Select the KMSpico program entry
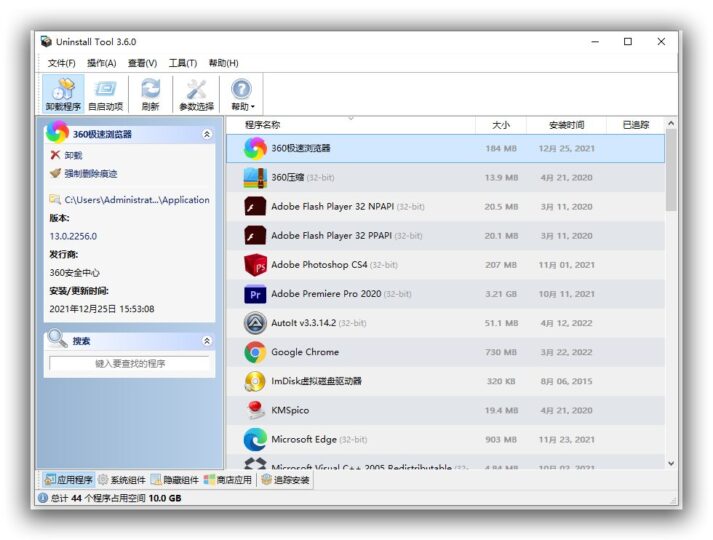Image resolution: width=713 pixels, height=540 pixels. pos(291,410)
